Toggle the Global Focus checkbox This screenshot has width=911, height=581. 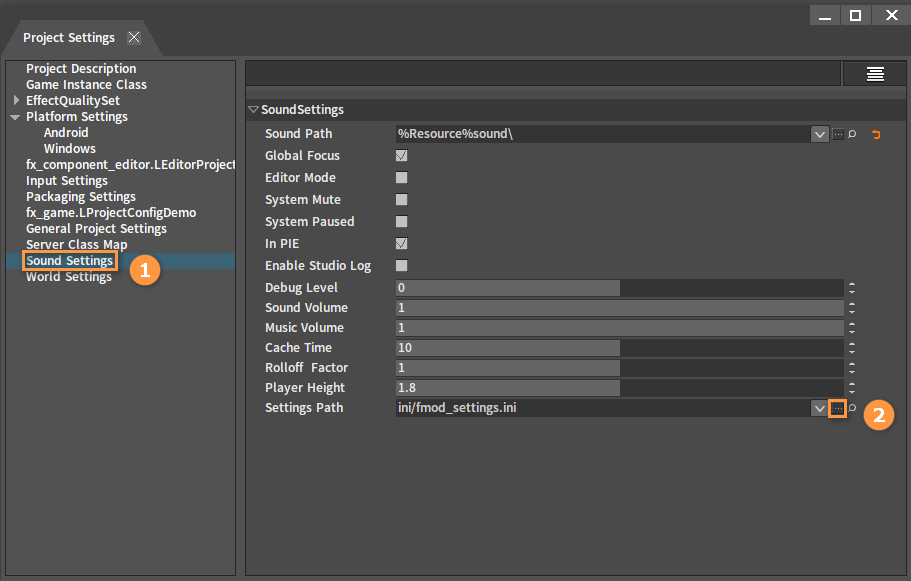pyautogui.click(x=401, y=156)
